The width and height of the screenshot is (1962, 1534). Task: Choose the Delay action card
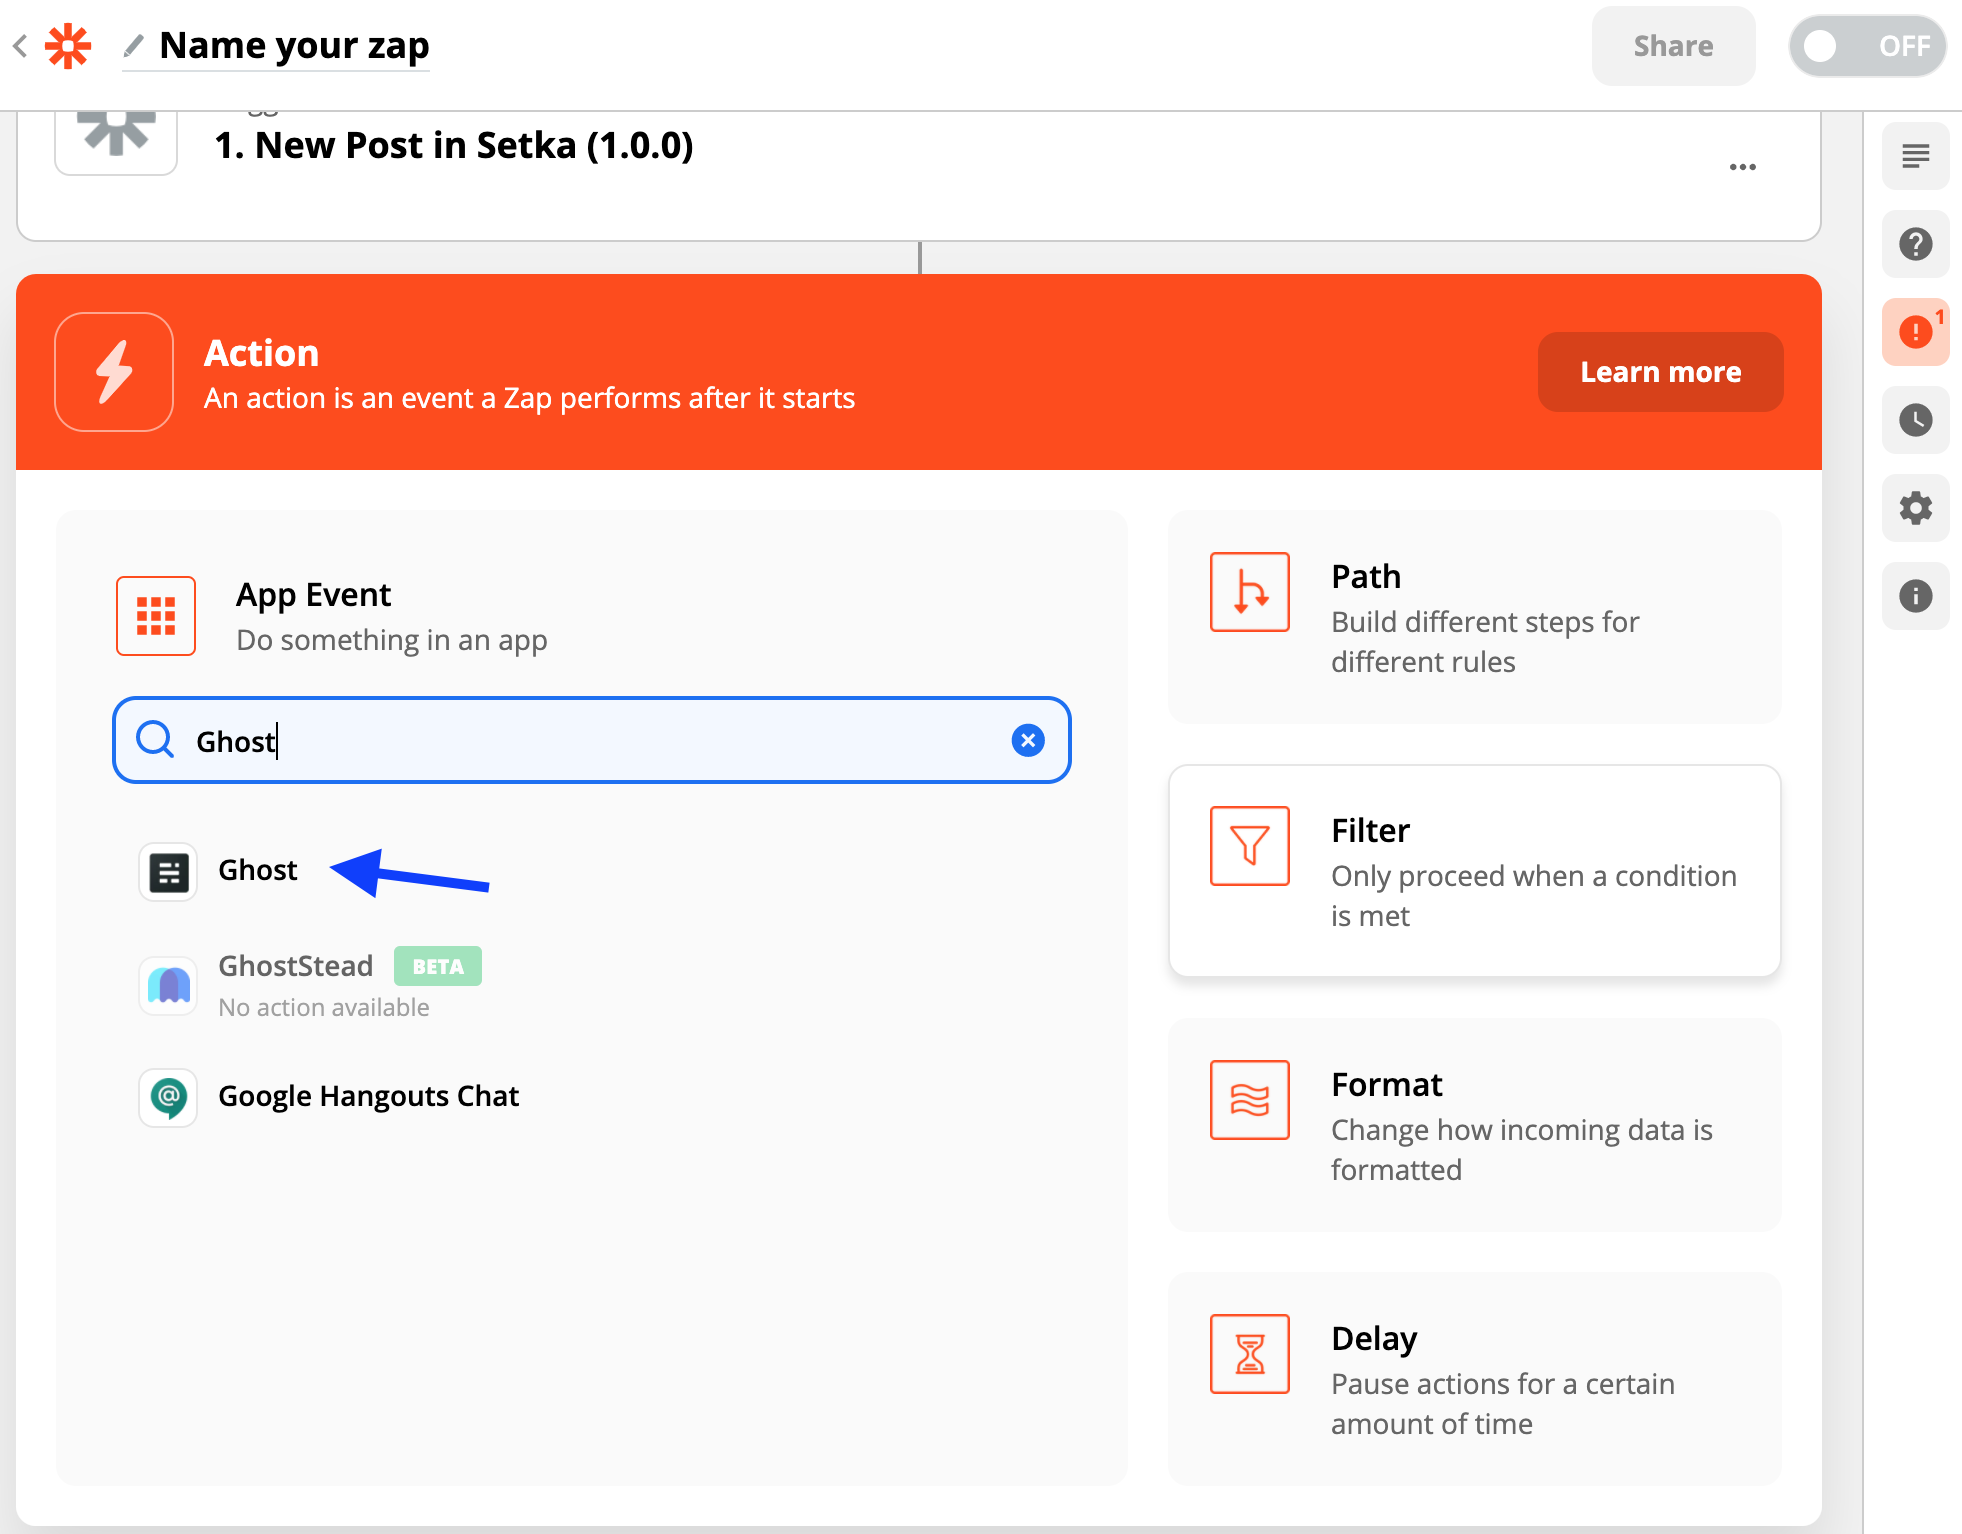click(x=1474, y=1378)
